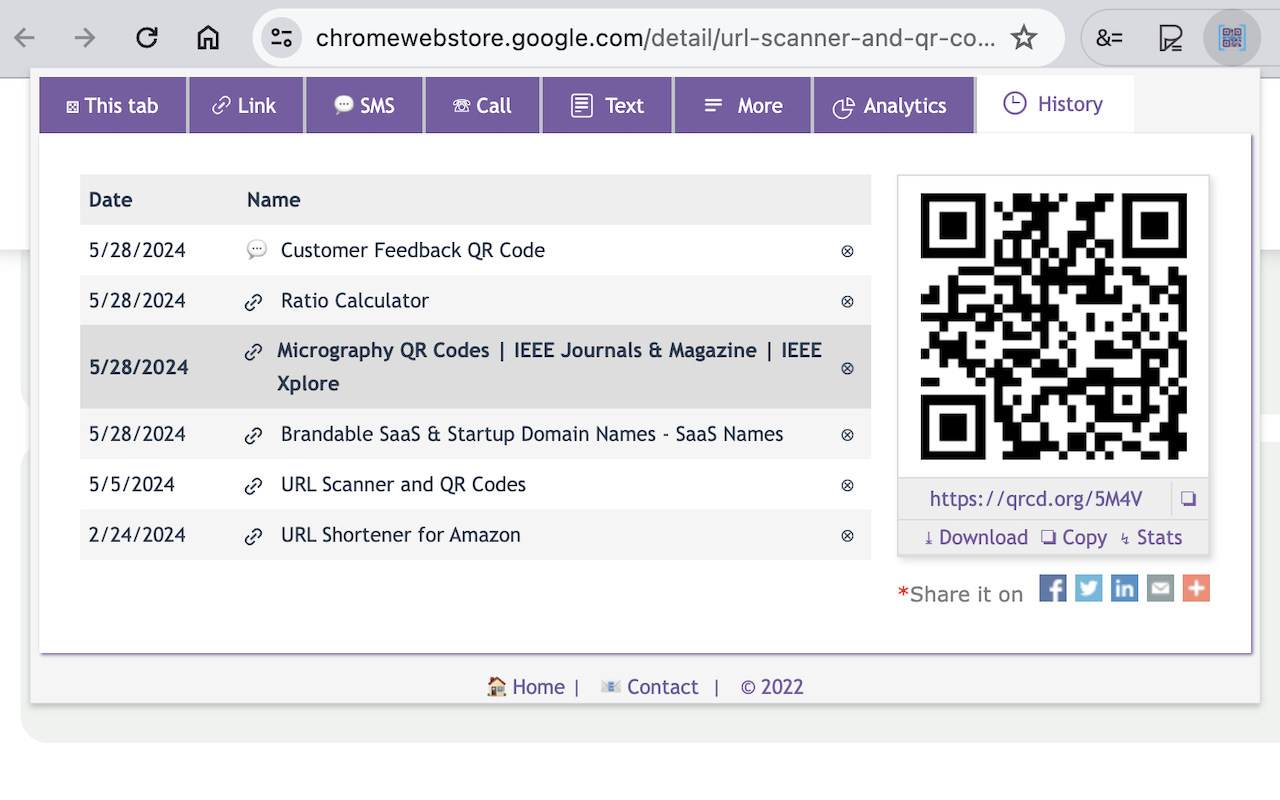Reload the current page

(147, 38)
